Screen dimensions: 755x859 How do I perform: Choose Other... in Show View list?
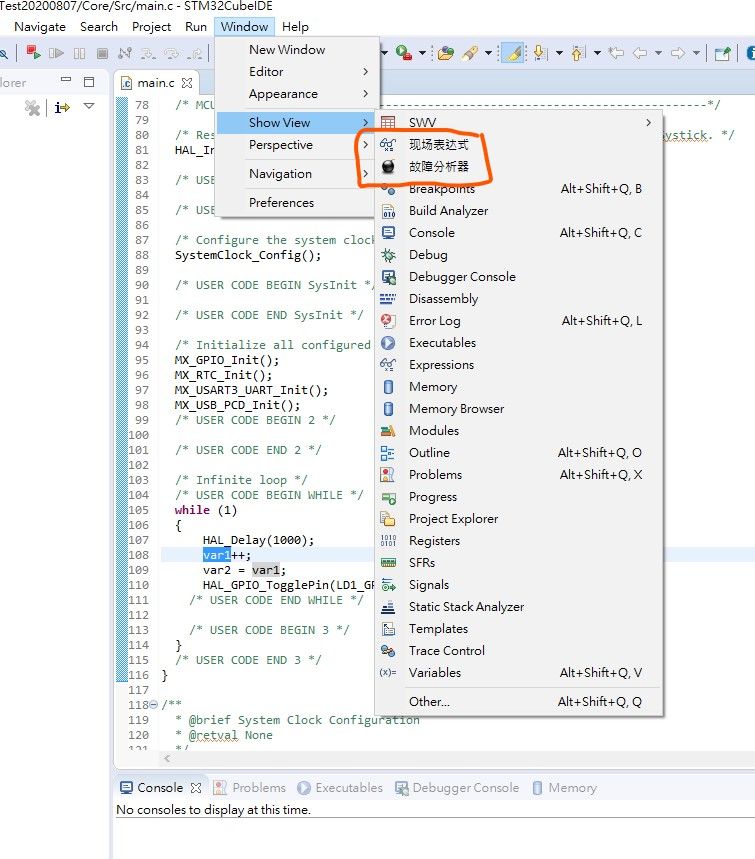click(518, 702)
